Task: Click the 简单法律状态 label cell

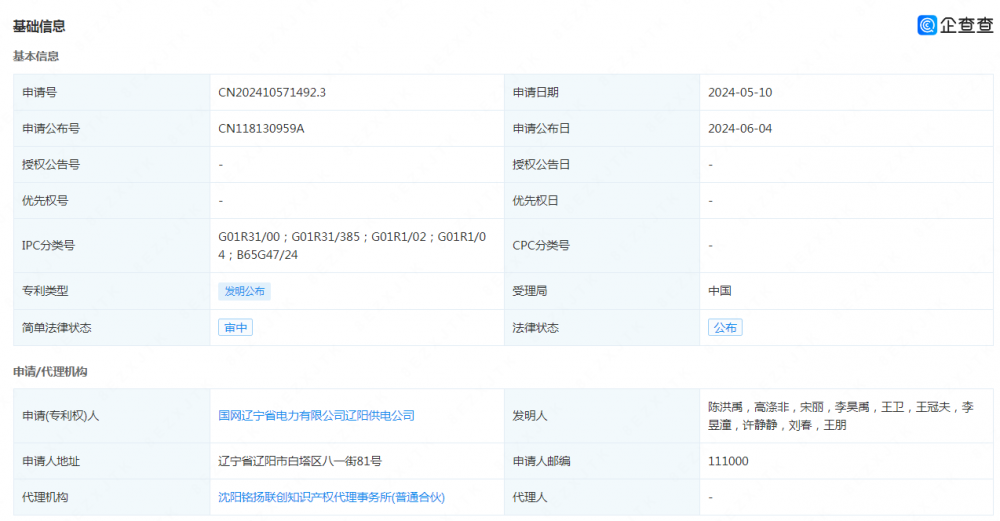Action: tap(112, 328)
